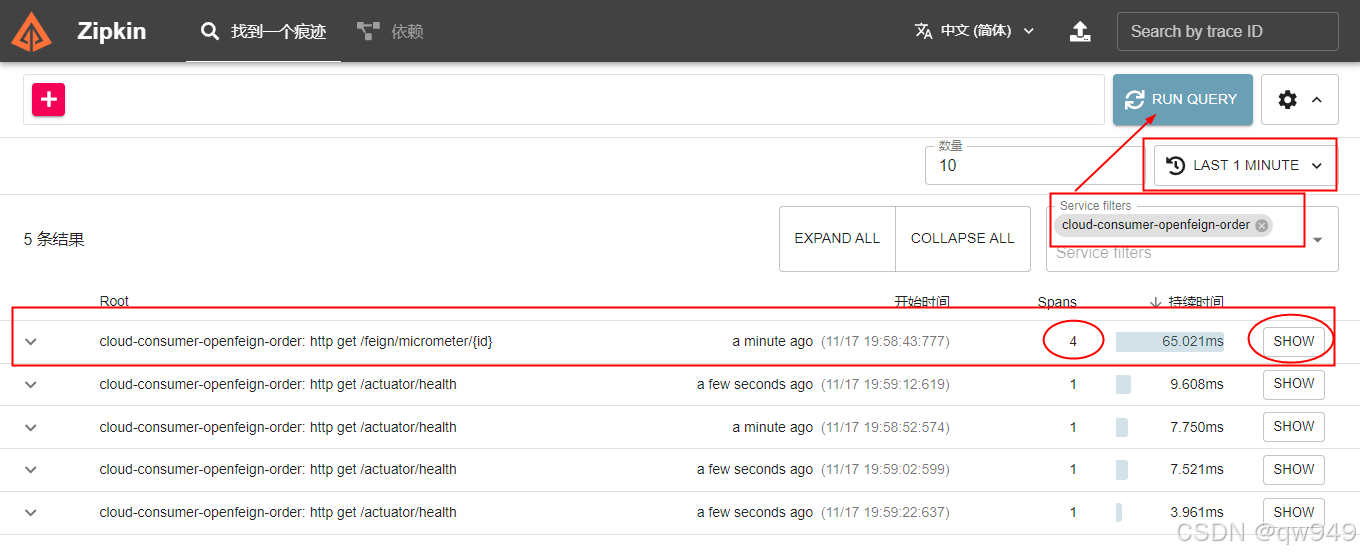Open the Service filters dropdown arrow
Viewport: 1360px width, 555px height.
click(x=1318, y=240)
